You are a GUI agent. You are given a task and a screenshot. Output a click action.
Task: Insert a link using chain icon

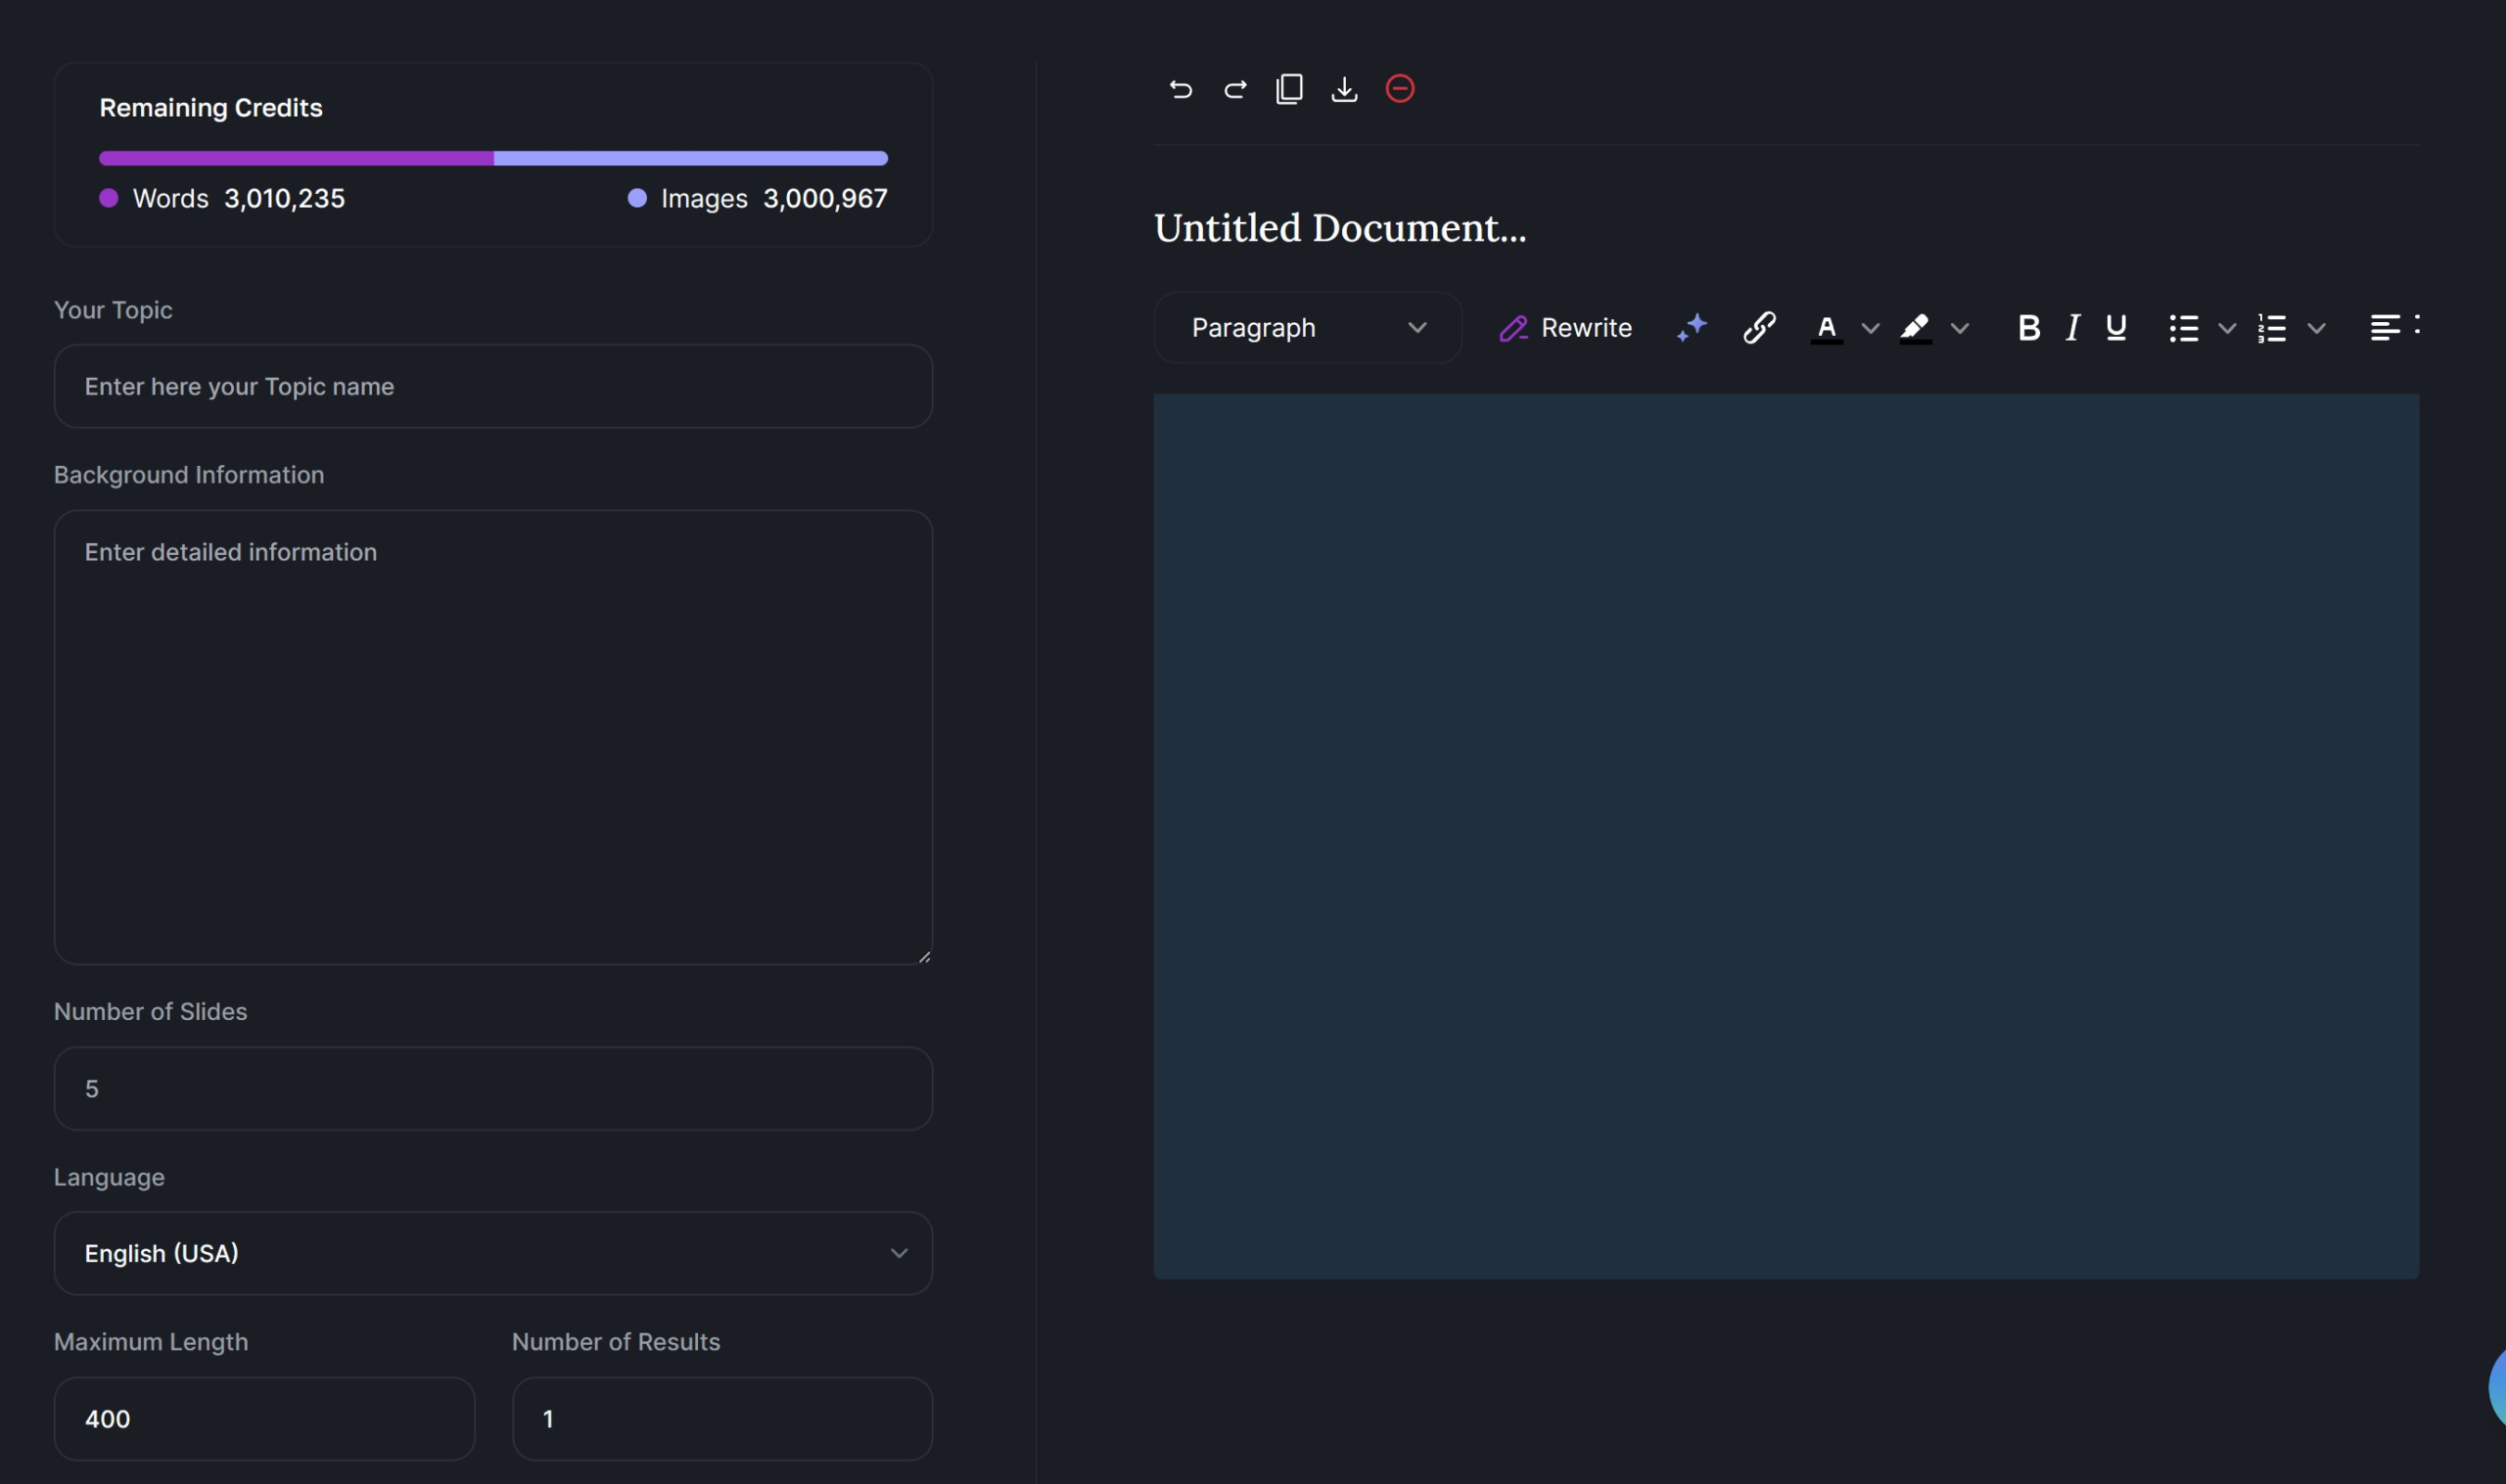tap(1759, 327)
